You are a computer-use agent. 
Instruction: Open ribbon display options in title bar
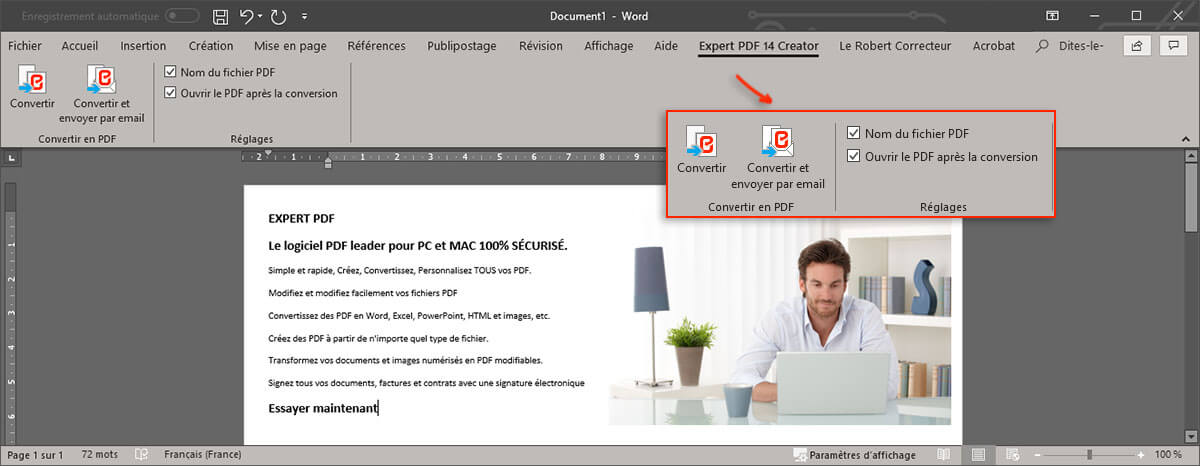1053,16
